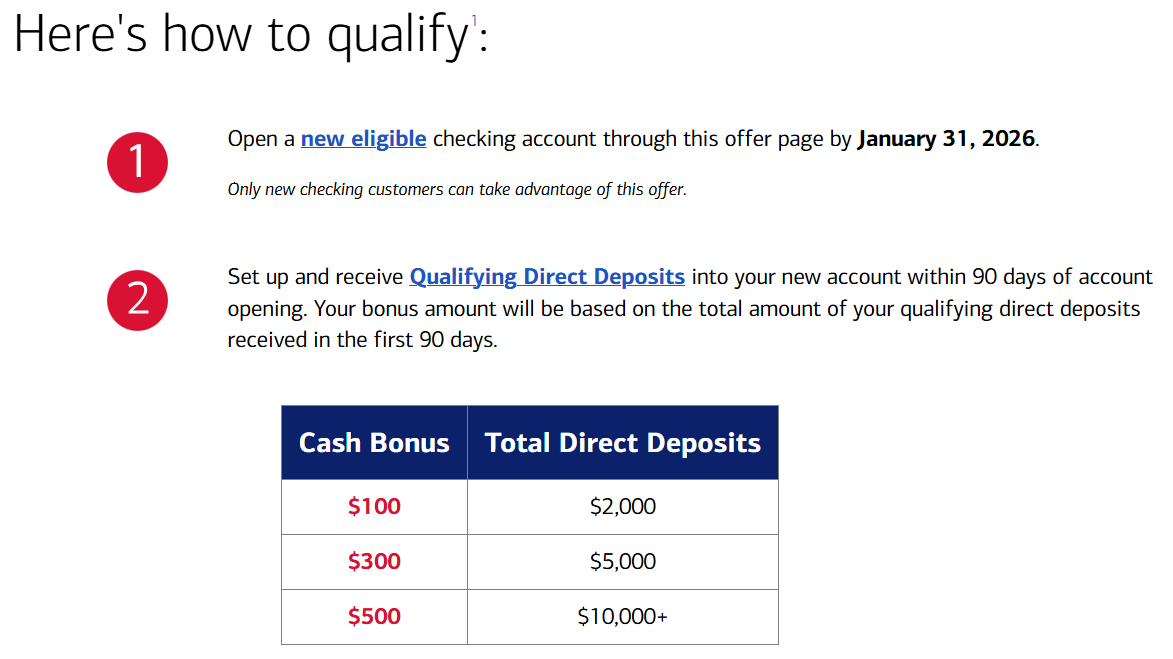
Task: Click the red step 1 circle icon
Action: click(137, 162)
